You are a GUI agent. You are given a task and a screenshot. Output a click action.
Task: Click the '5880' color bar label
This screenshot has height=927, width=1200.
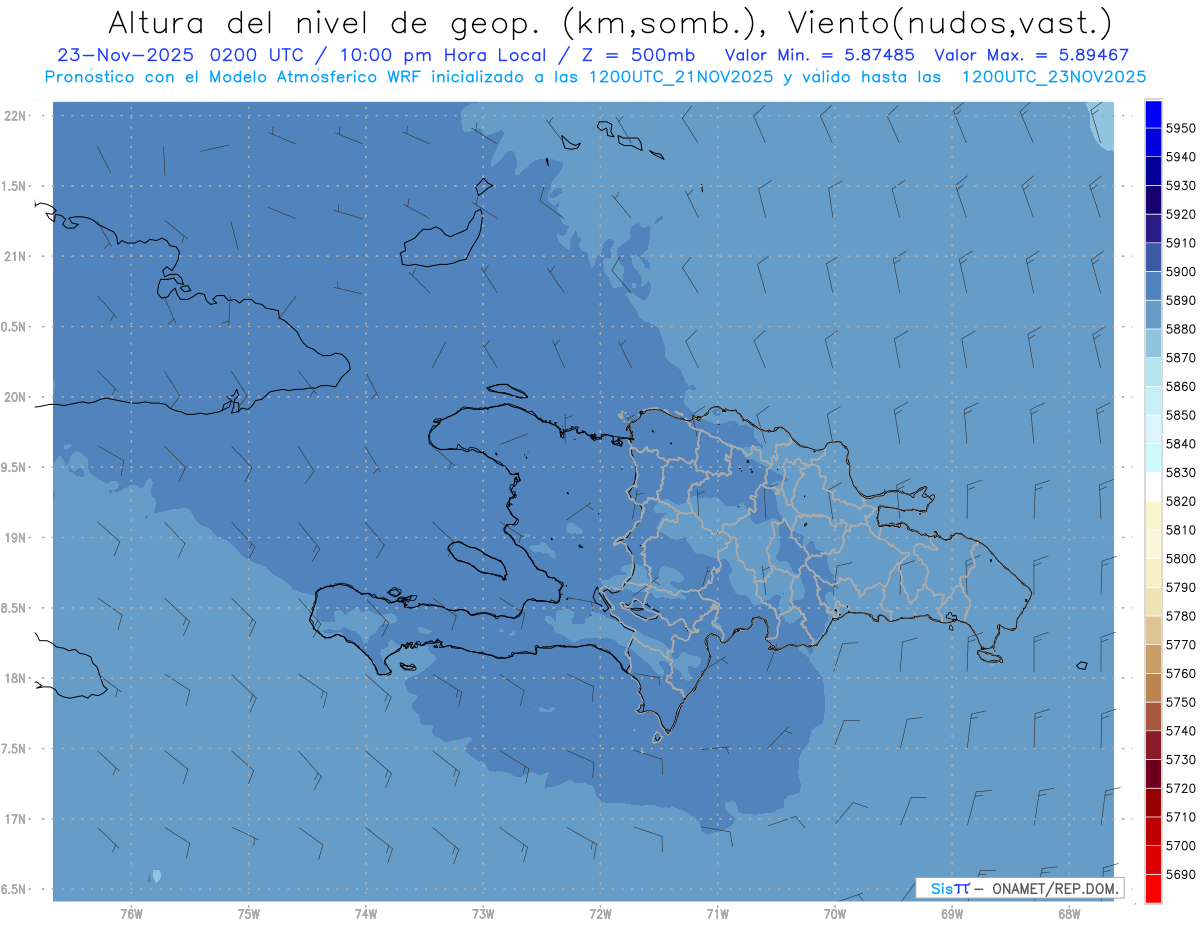[x=1180, y=329]
